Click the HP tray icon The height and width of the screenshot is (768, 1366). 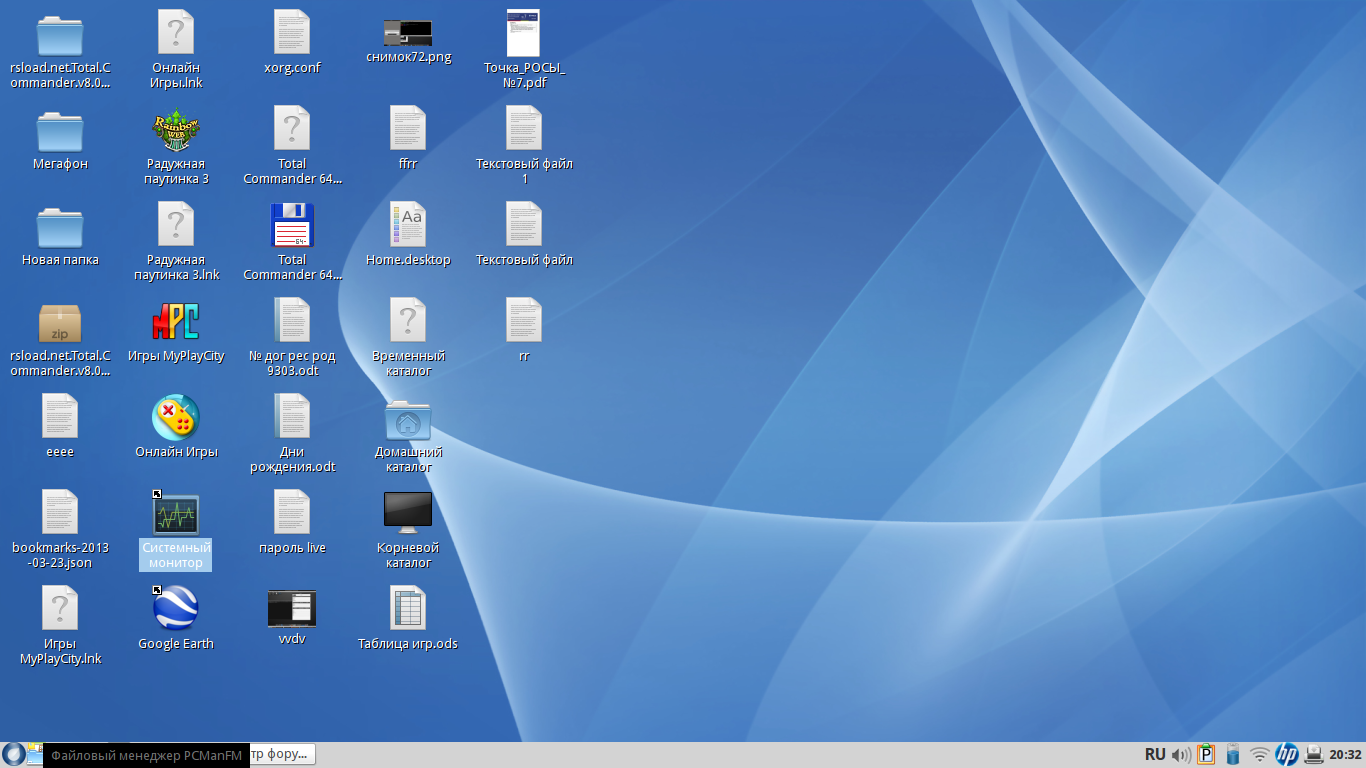(x=1286, y=755)
